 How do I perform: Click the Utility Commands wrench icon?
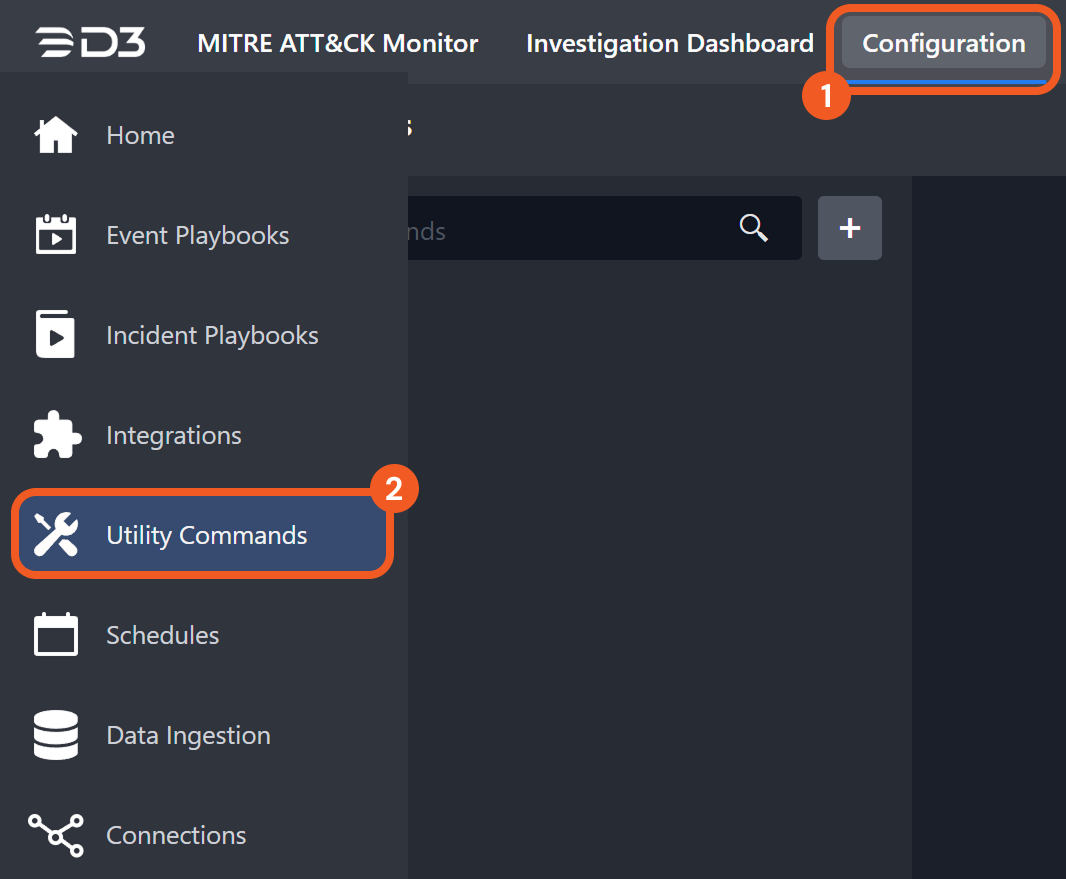(x=56, y=535)
